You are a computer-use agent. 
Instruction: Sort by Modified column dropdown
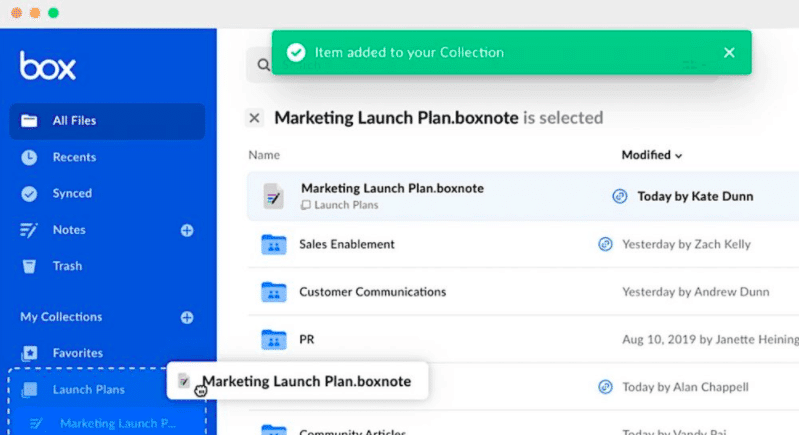pos(652,155)
